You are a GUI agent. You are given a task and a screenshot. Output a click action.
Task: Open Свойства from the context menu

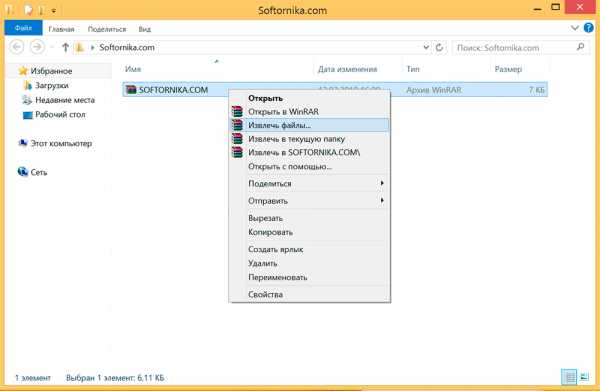309,294
